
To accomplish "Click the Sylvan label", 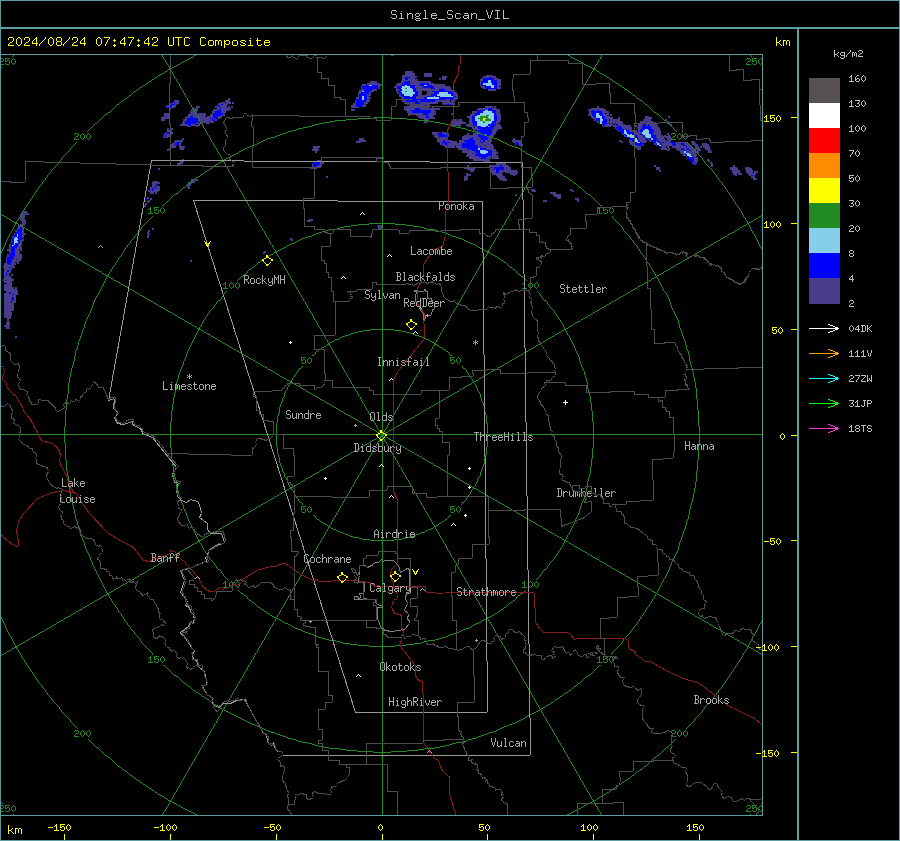I will [382, 295].
